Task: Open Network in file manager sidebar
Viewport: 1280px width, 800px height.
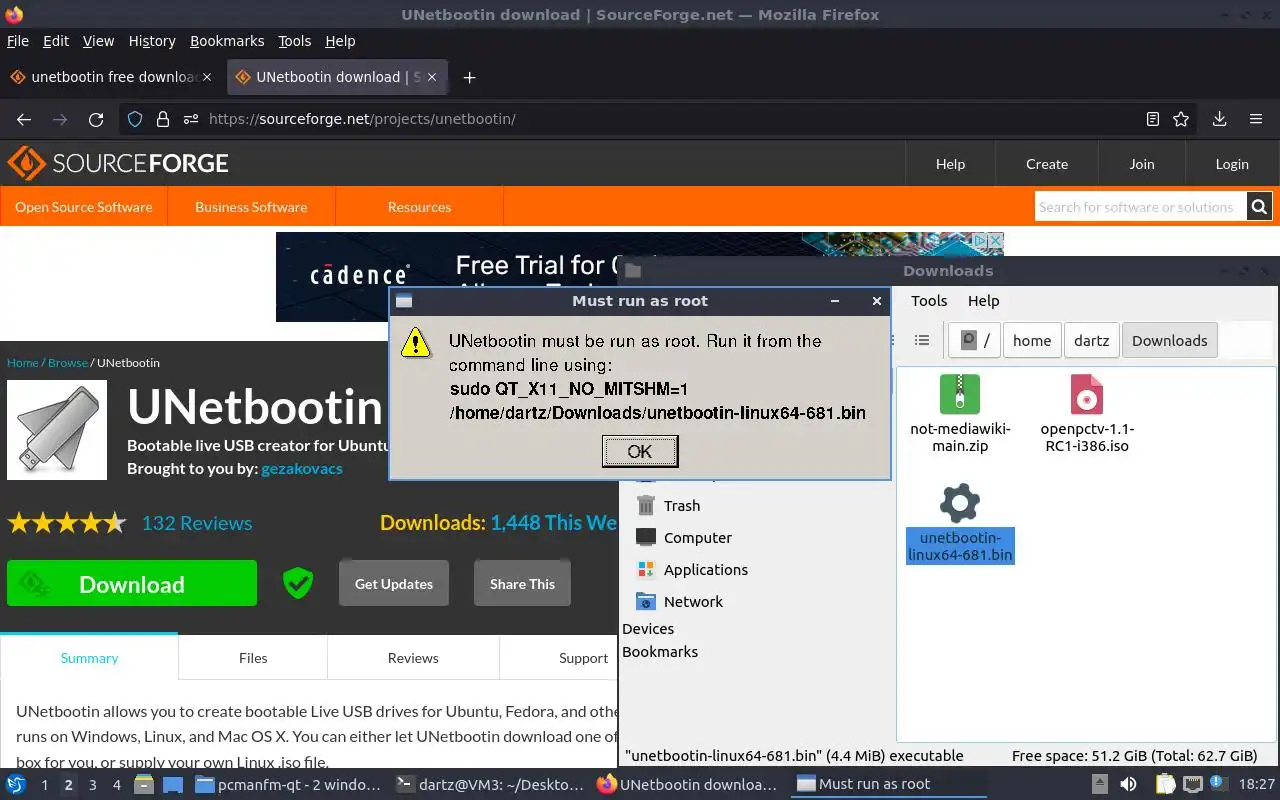Action: pos(679,601)
